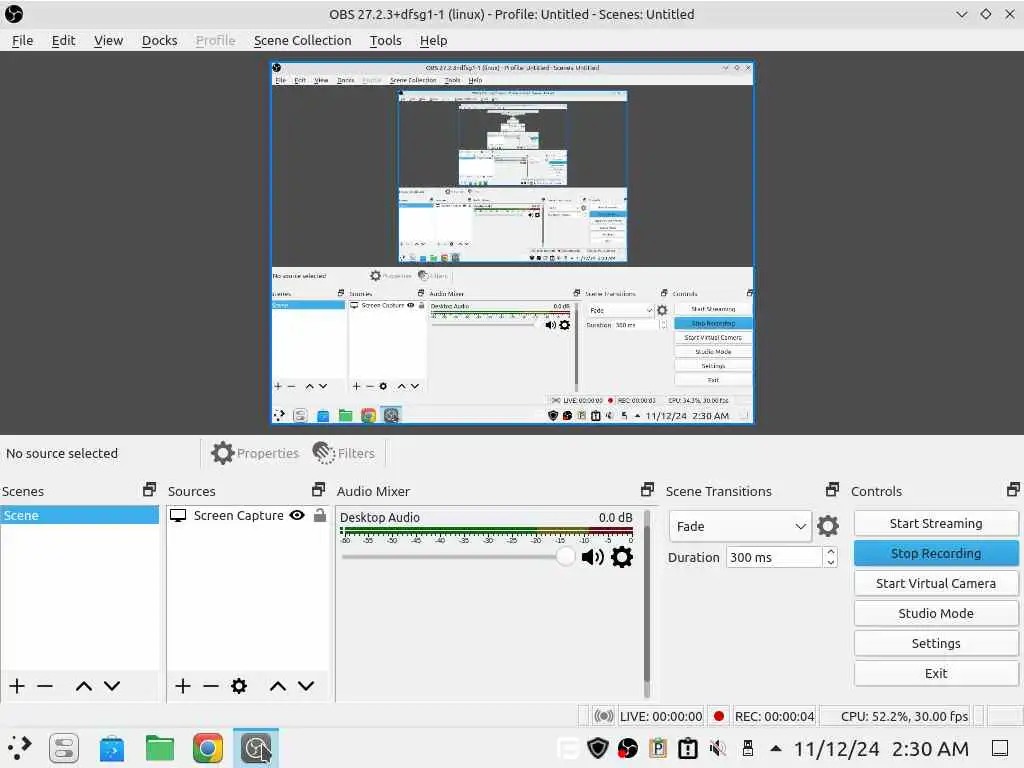Click the Exit button

point(936,673)
